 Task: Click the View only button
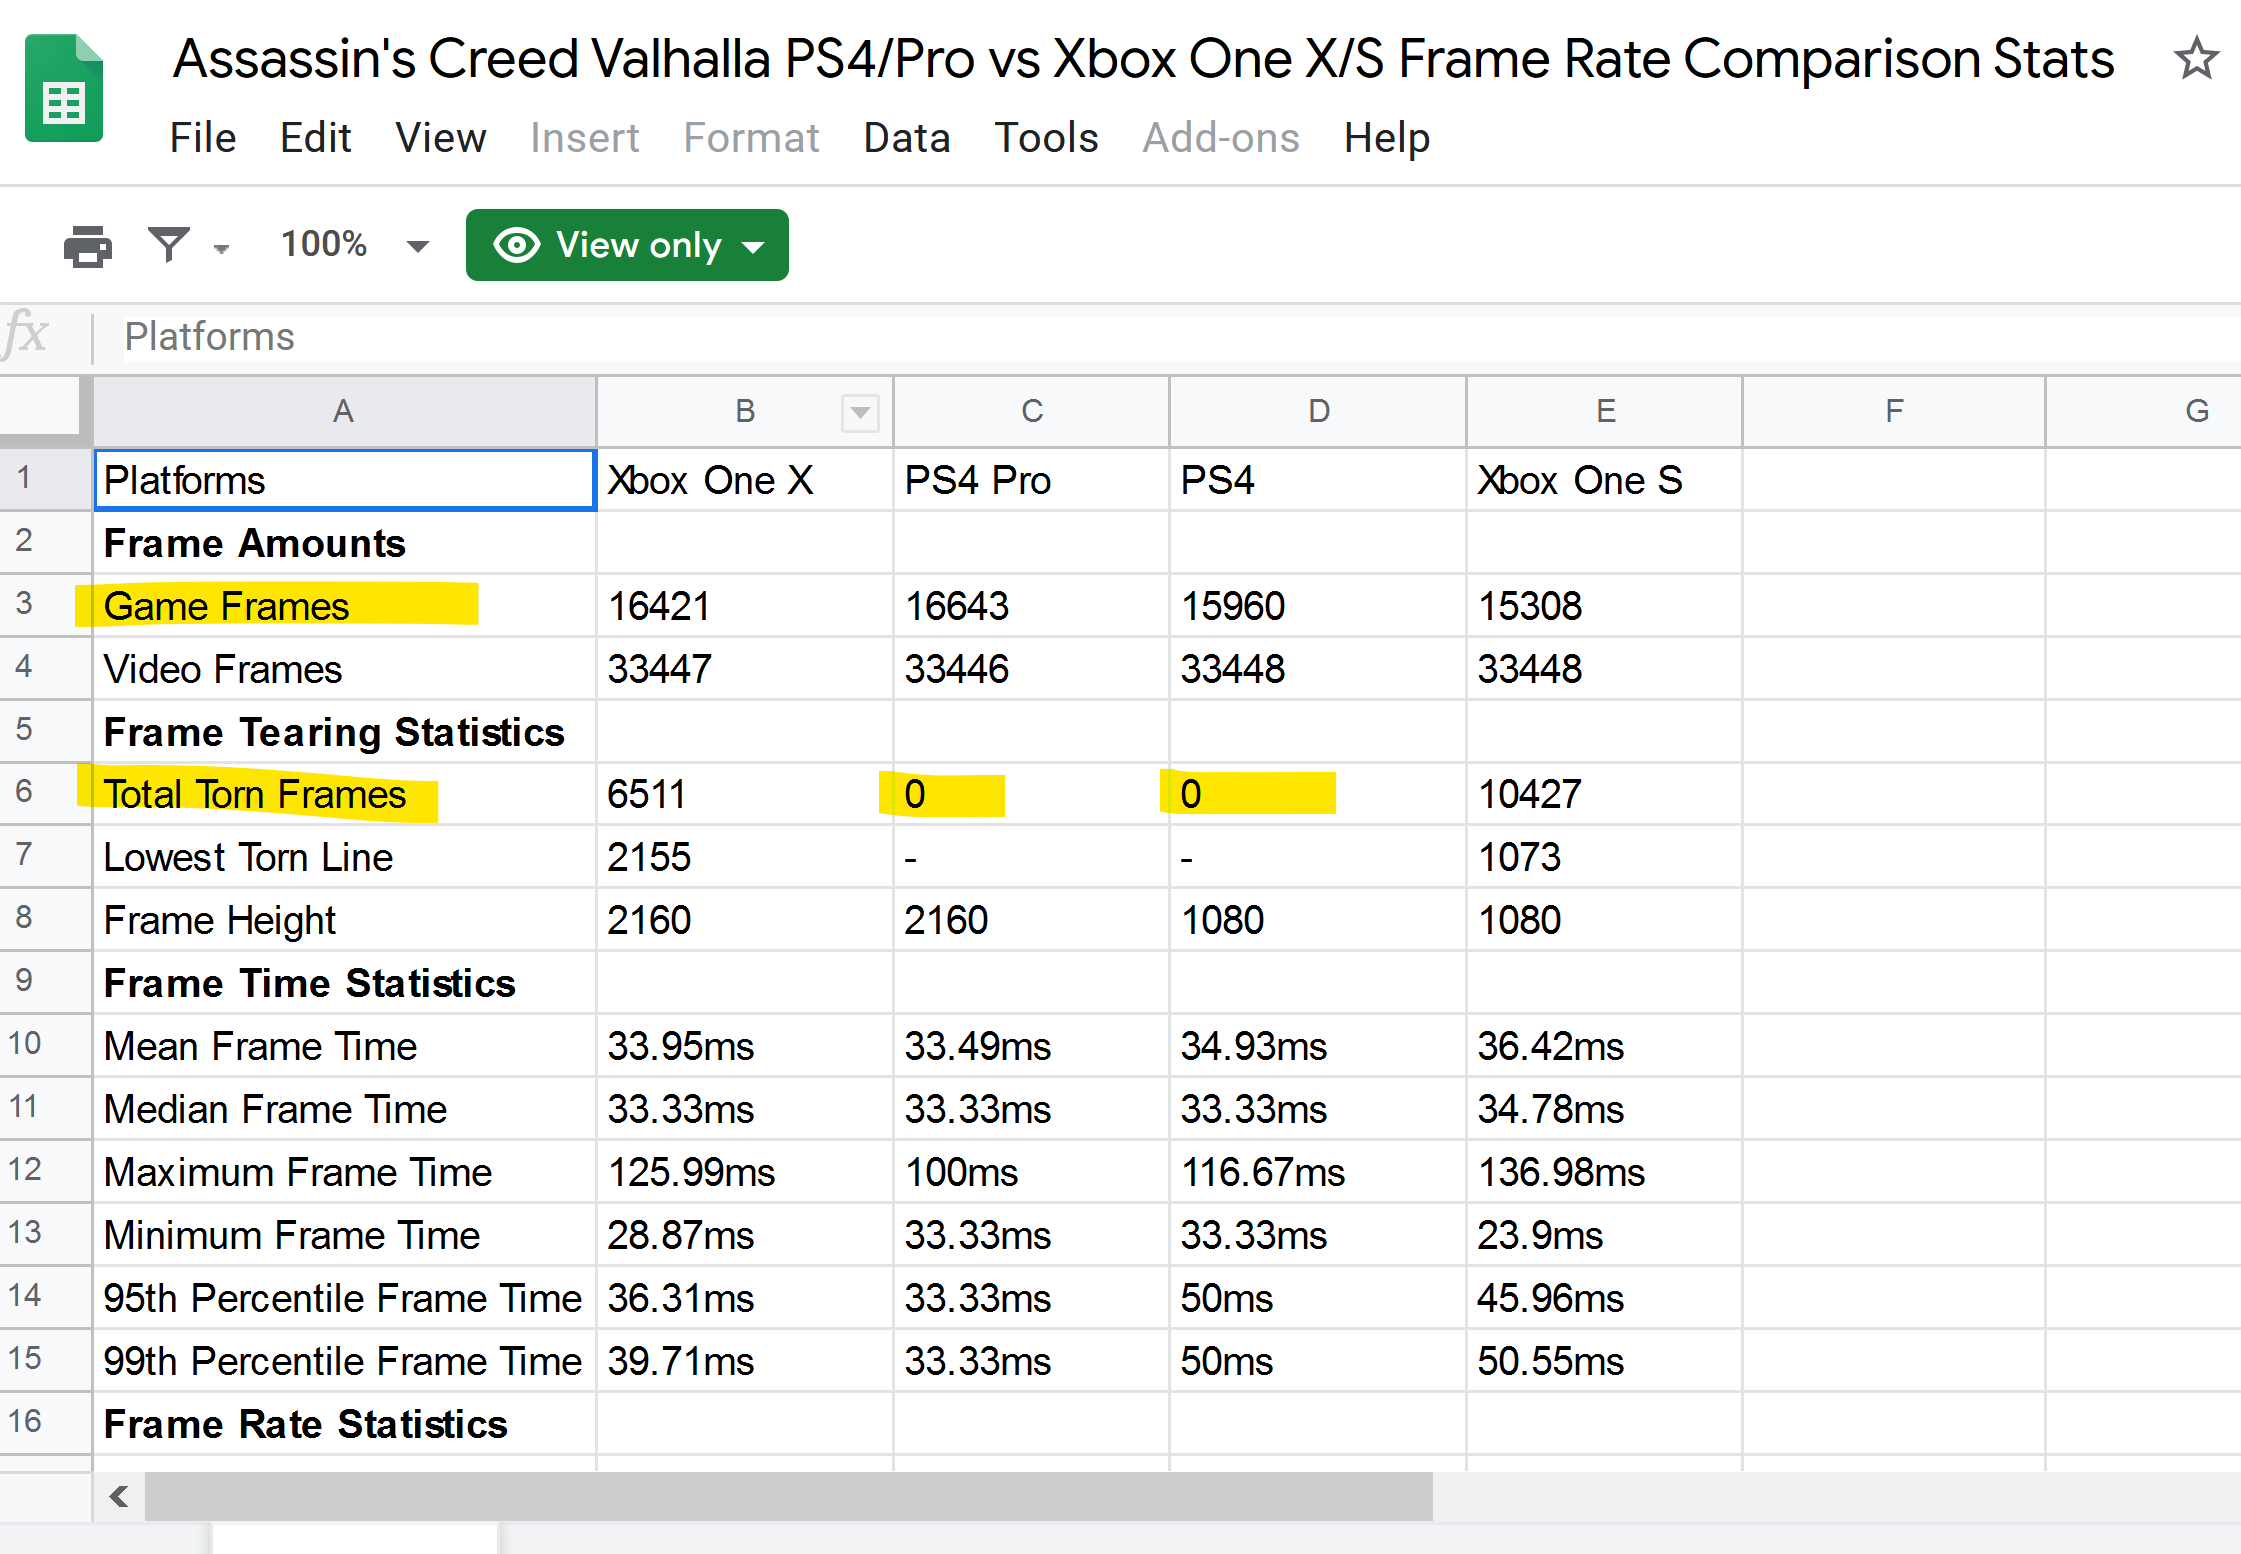pyautogui.click(x=627, y=245)
